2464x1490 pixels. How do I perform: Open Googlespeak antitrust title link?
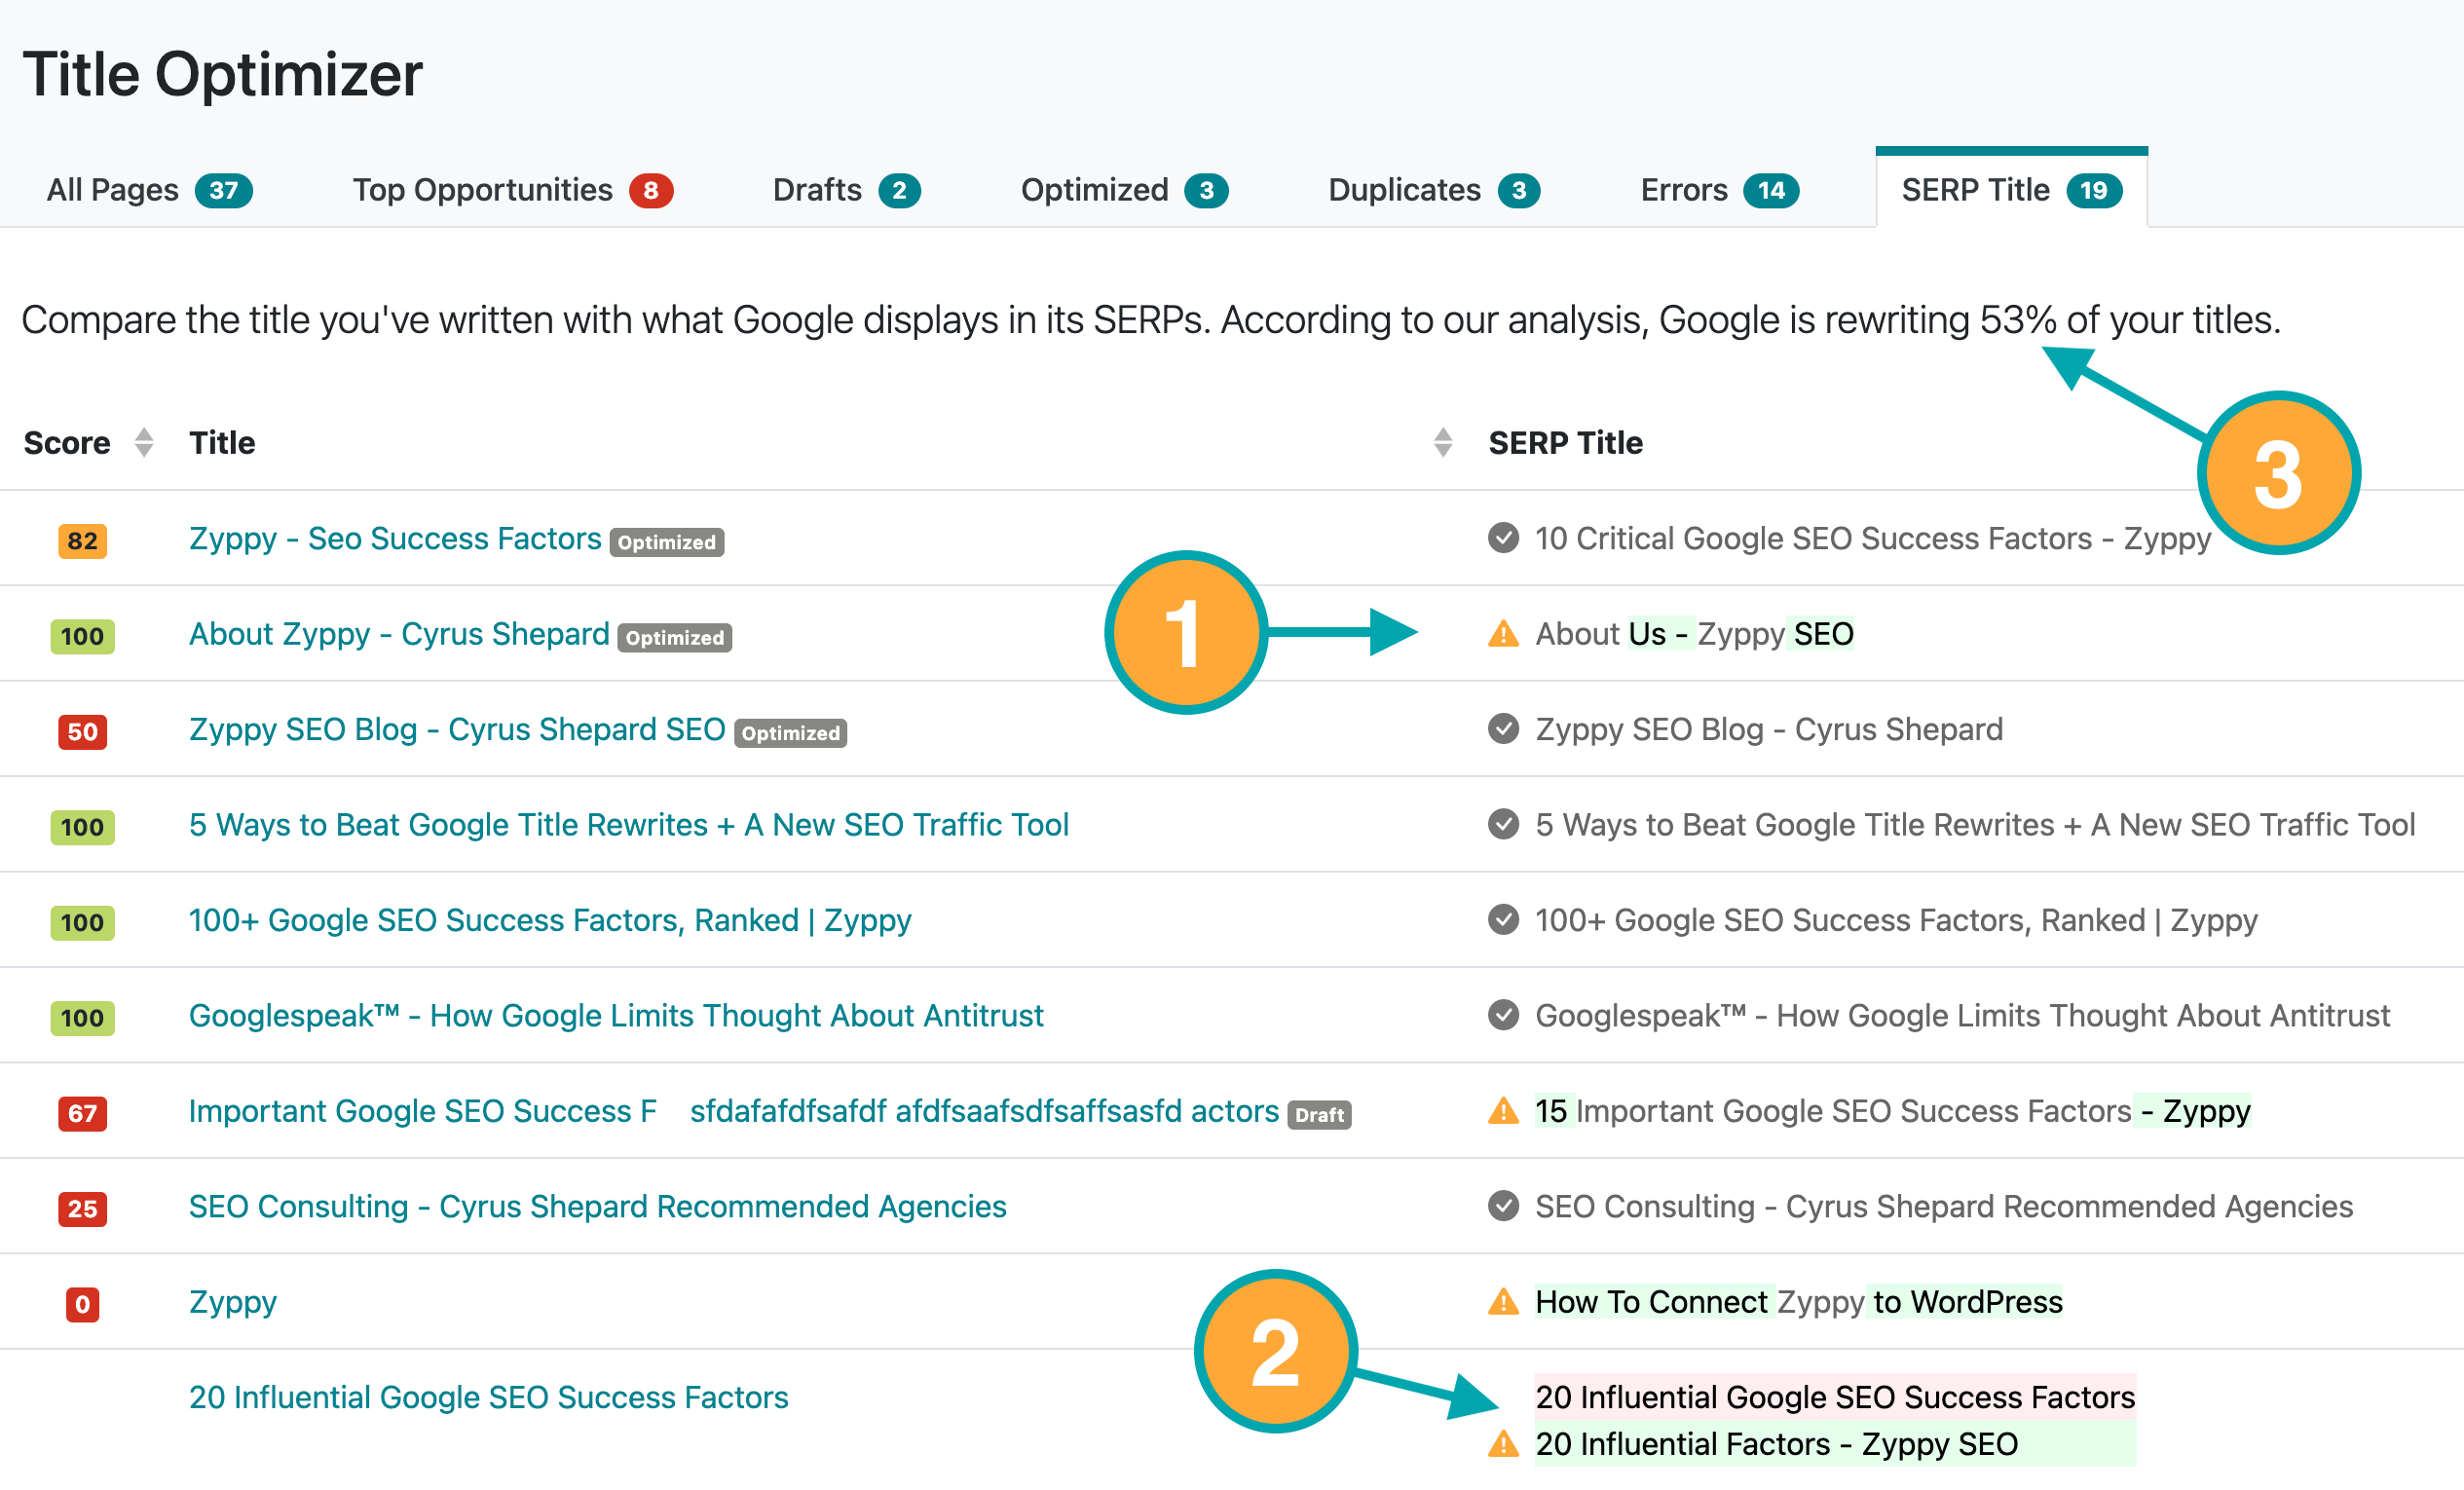(616, 1016)
